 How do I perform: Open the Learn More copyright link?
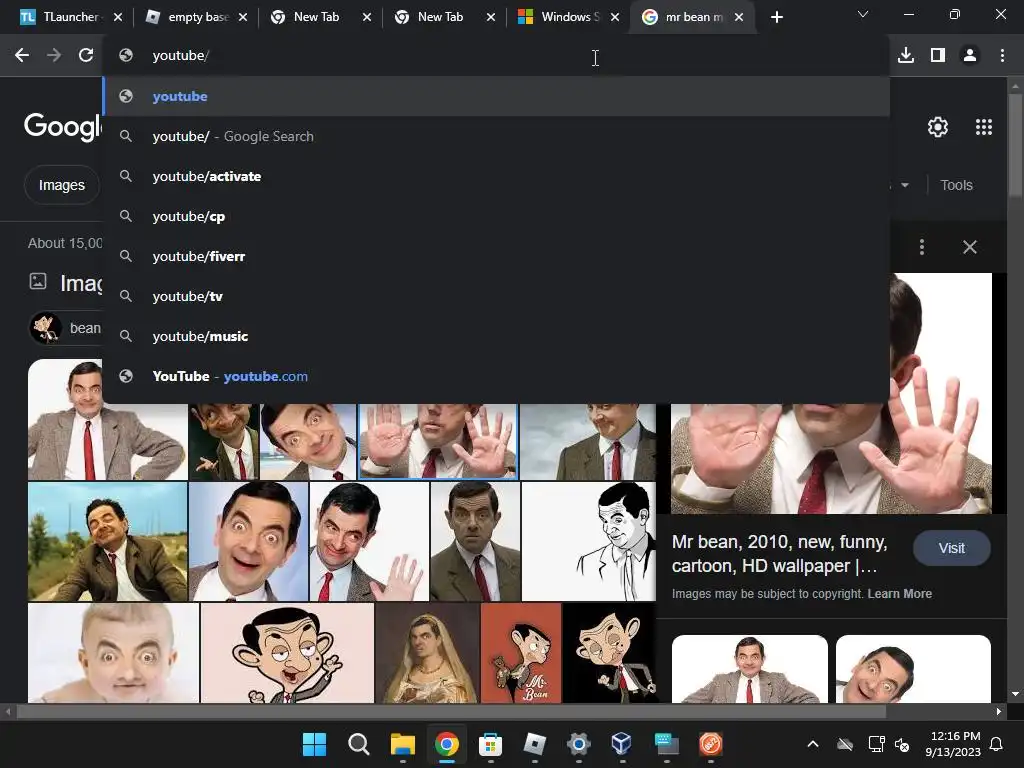click(899, 594)
